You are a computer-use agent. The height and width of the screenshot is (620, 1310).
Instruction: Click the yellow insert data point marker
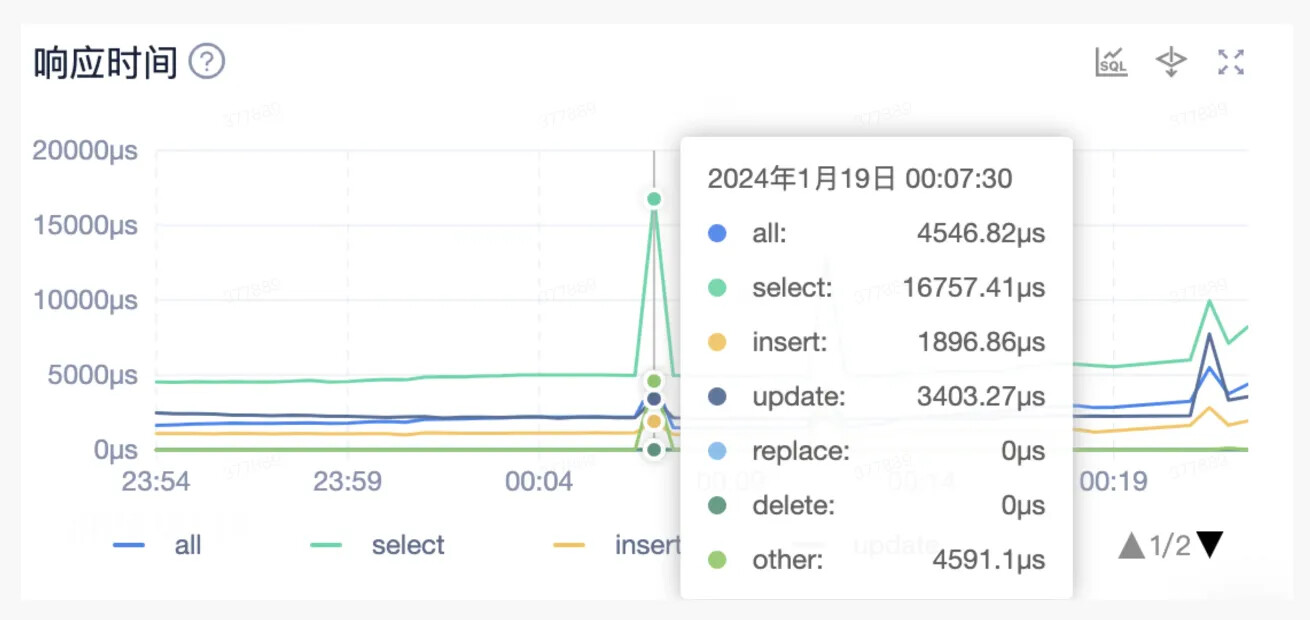654,421
